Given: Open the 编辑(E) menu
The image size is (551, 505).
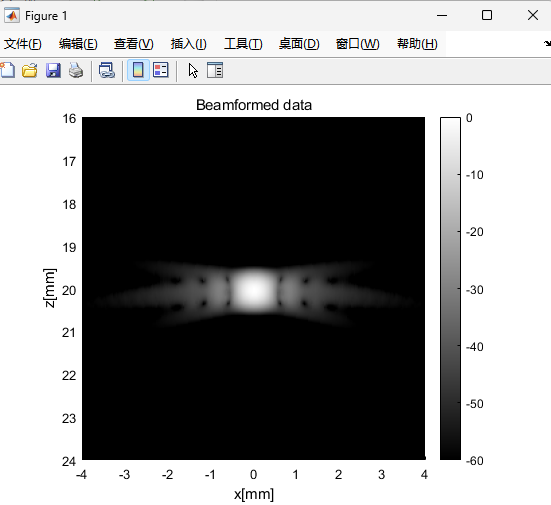Looking at the screenshot, I should pyautogui.click(x=78, y=44).
